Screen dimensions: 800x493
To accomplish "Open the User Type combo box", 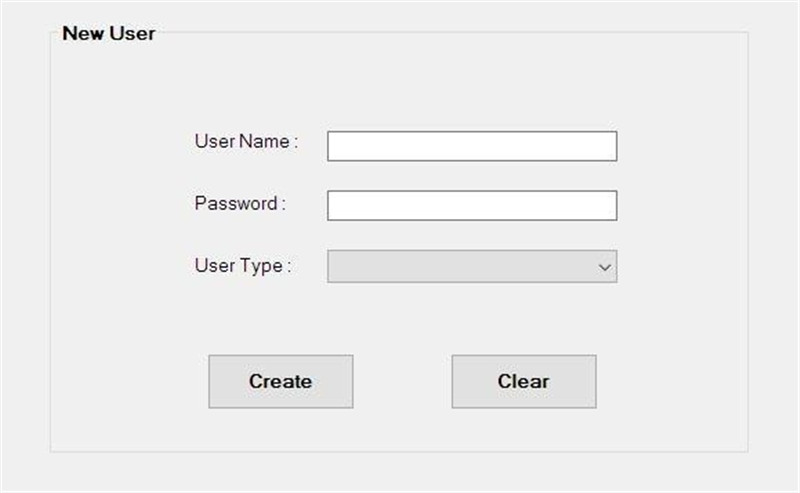I will click(x=472, y=266).
